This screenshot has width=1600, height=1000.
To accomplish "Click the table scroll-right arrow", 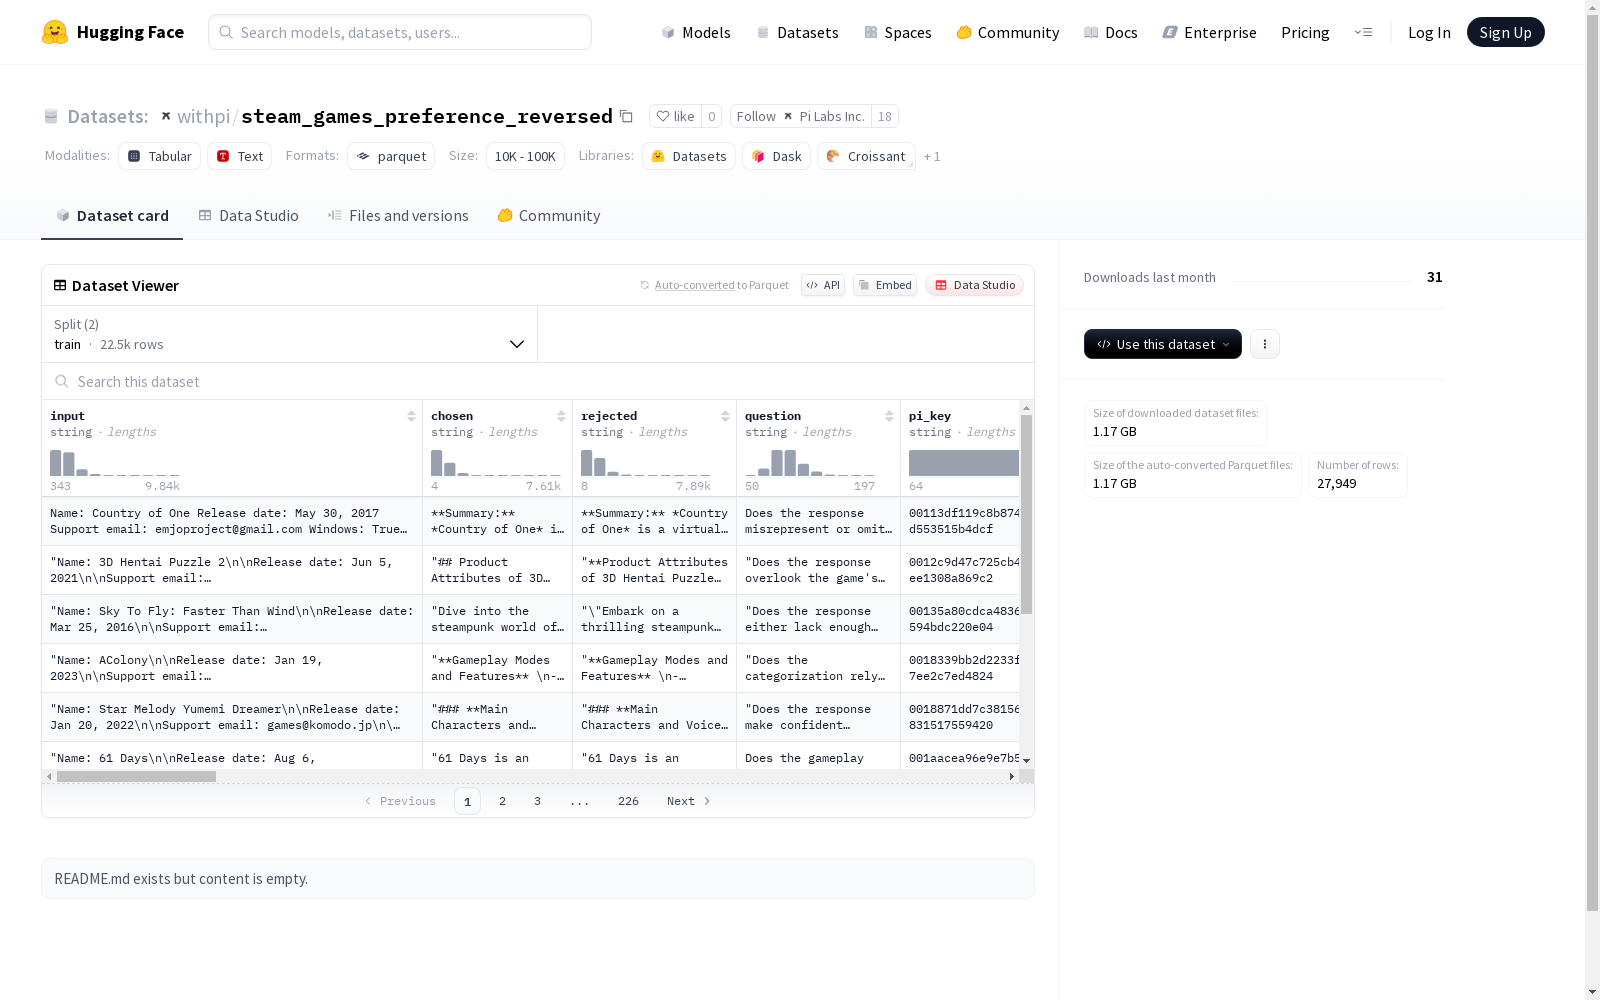I will (x=1011, y=776).
